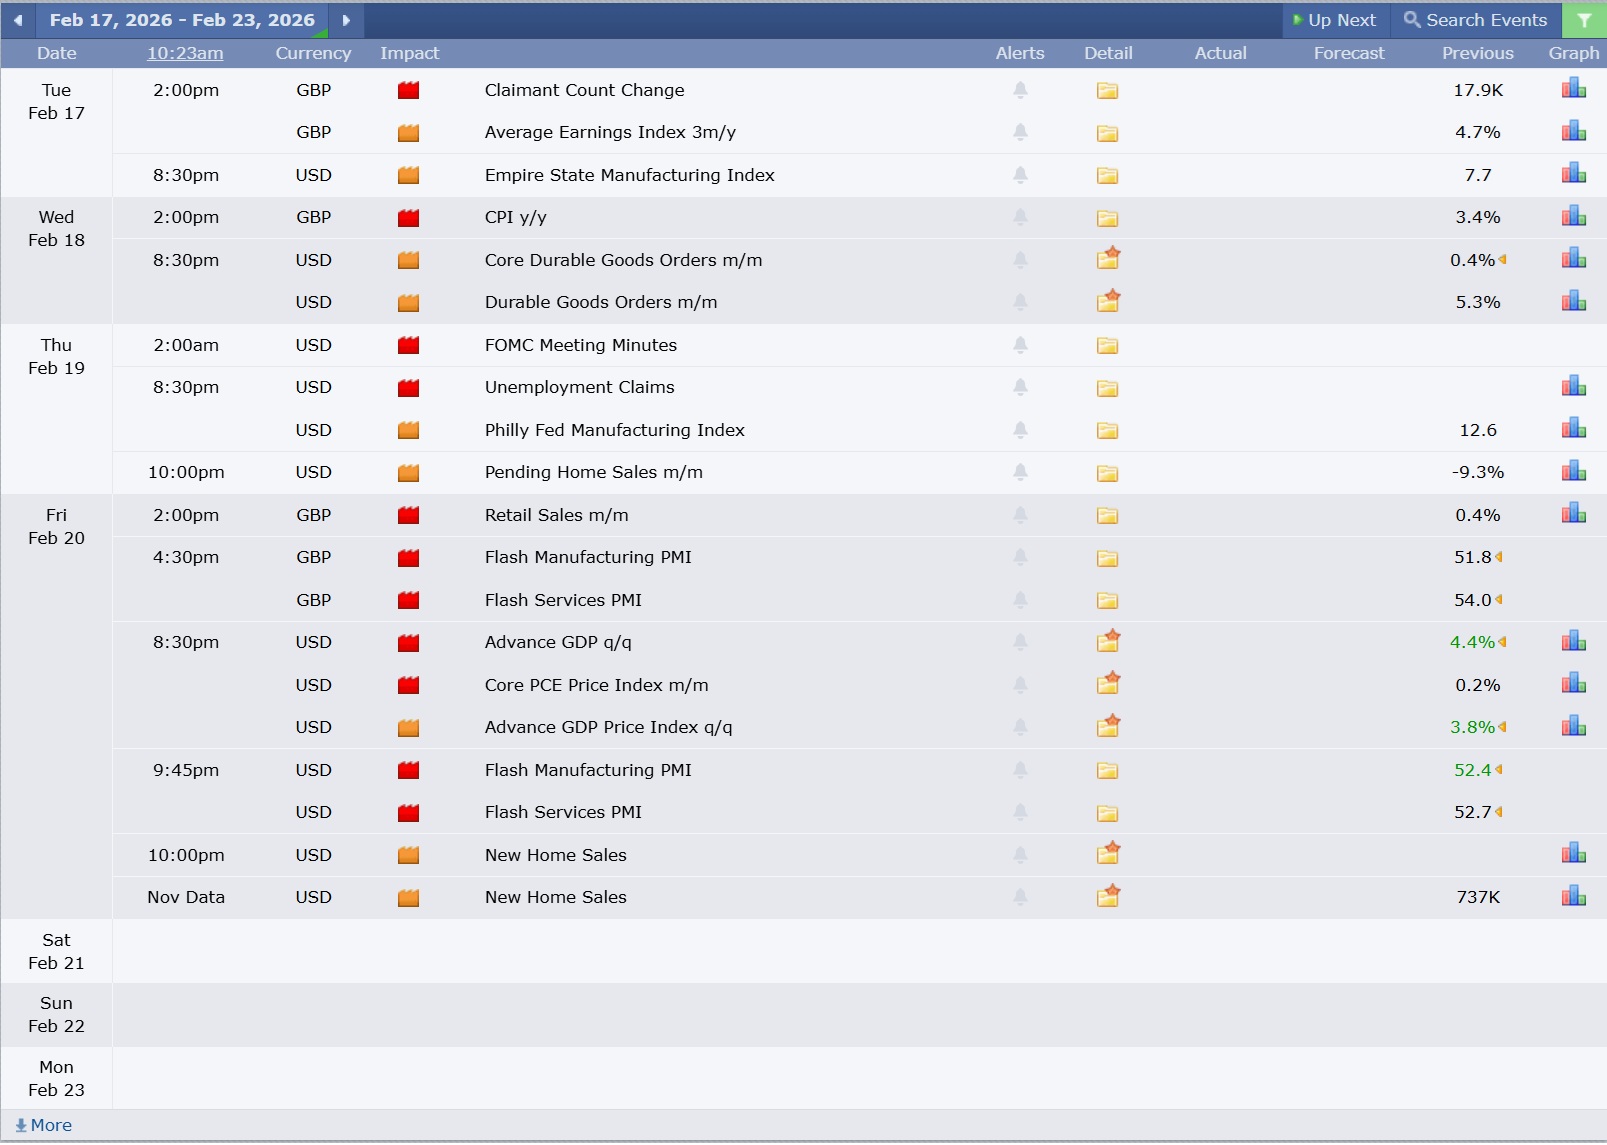Image resolution: width=1607 pixels, height=1145 pixels.
Task: Toggle alert bell for Durable Goods Orders m/m
Action: coord(1020,302)
